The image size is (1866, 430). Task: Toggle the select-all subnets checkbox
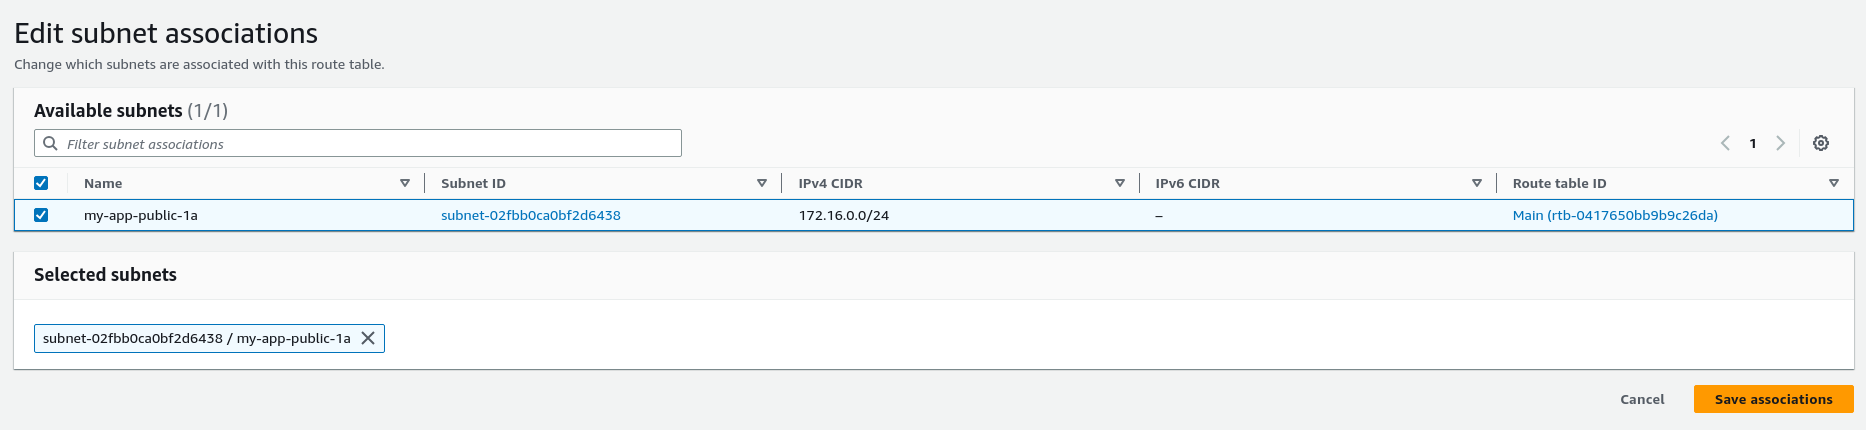point(41,183)
